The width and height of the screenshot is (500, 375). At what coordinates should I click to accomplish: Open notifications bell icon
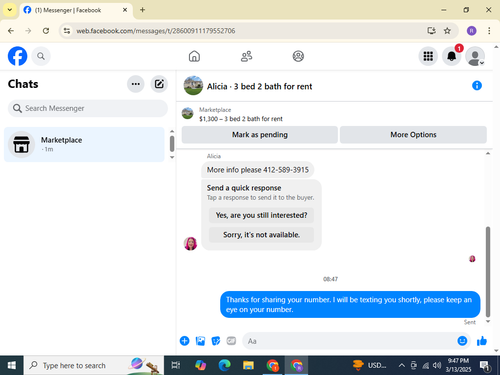coord(452,56)
